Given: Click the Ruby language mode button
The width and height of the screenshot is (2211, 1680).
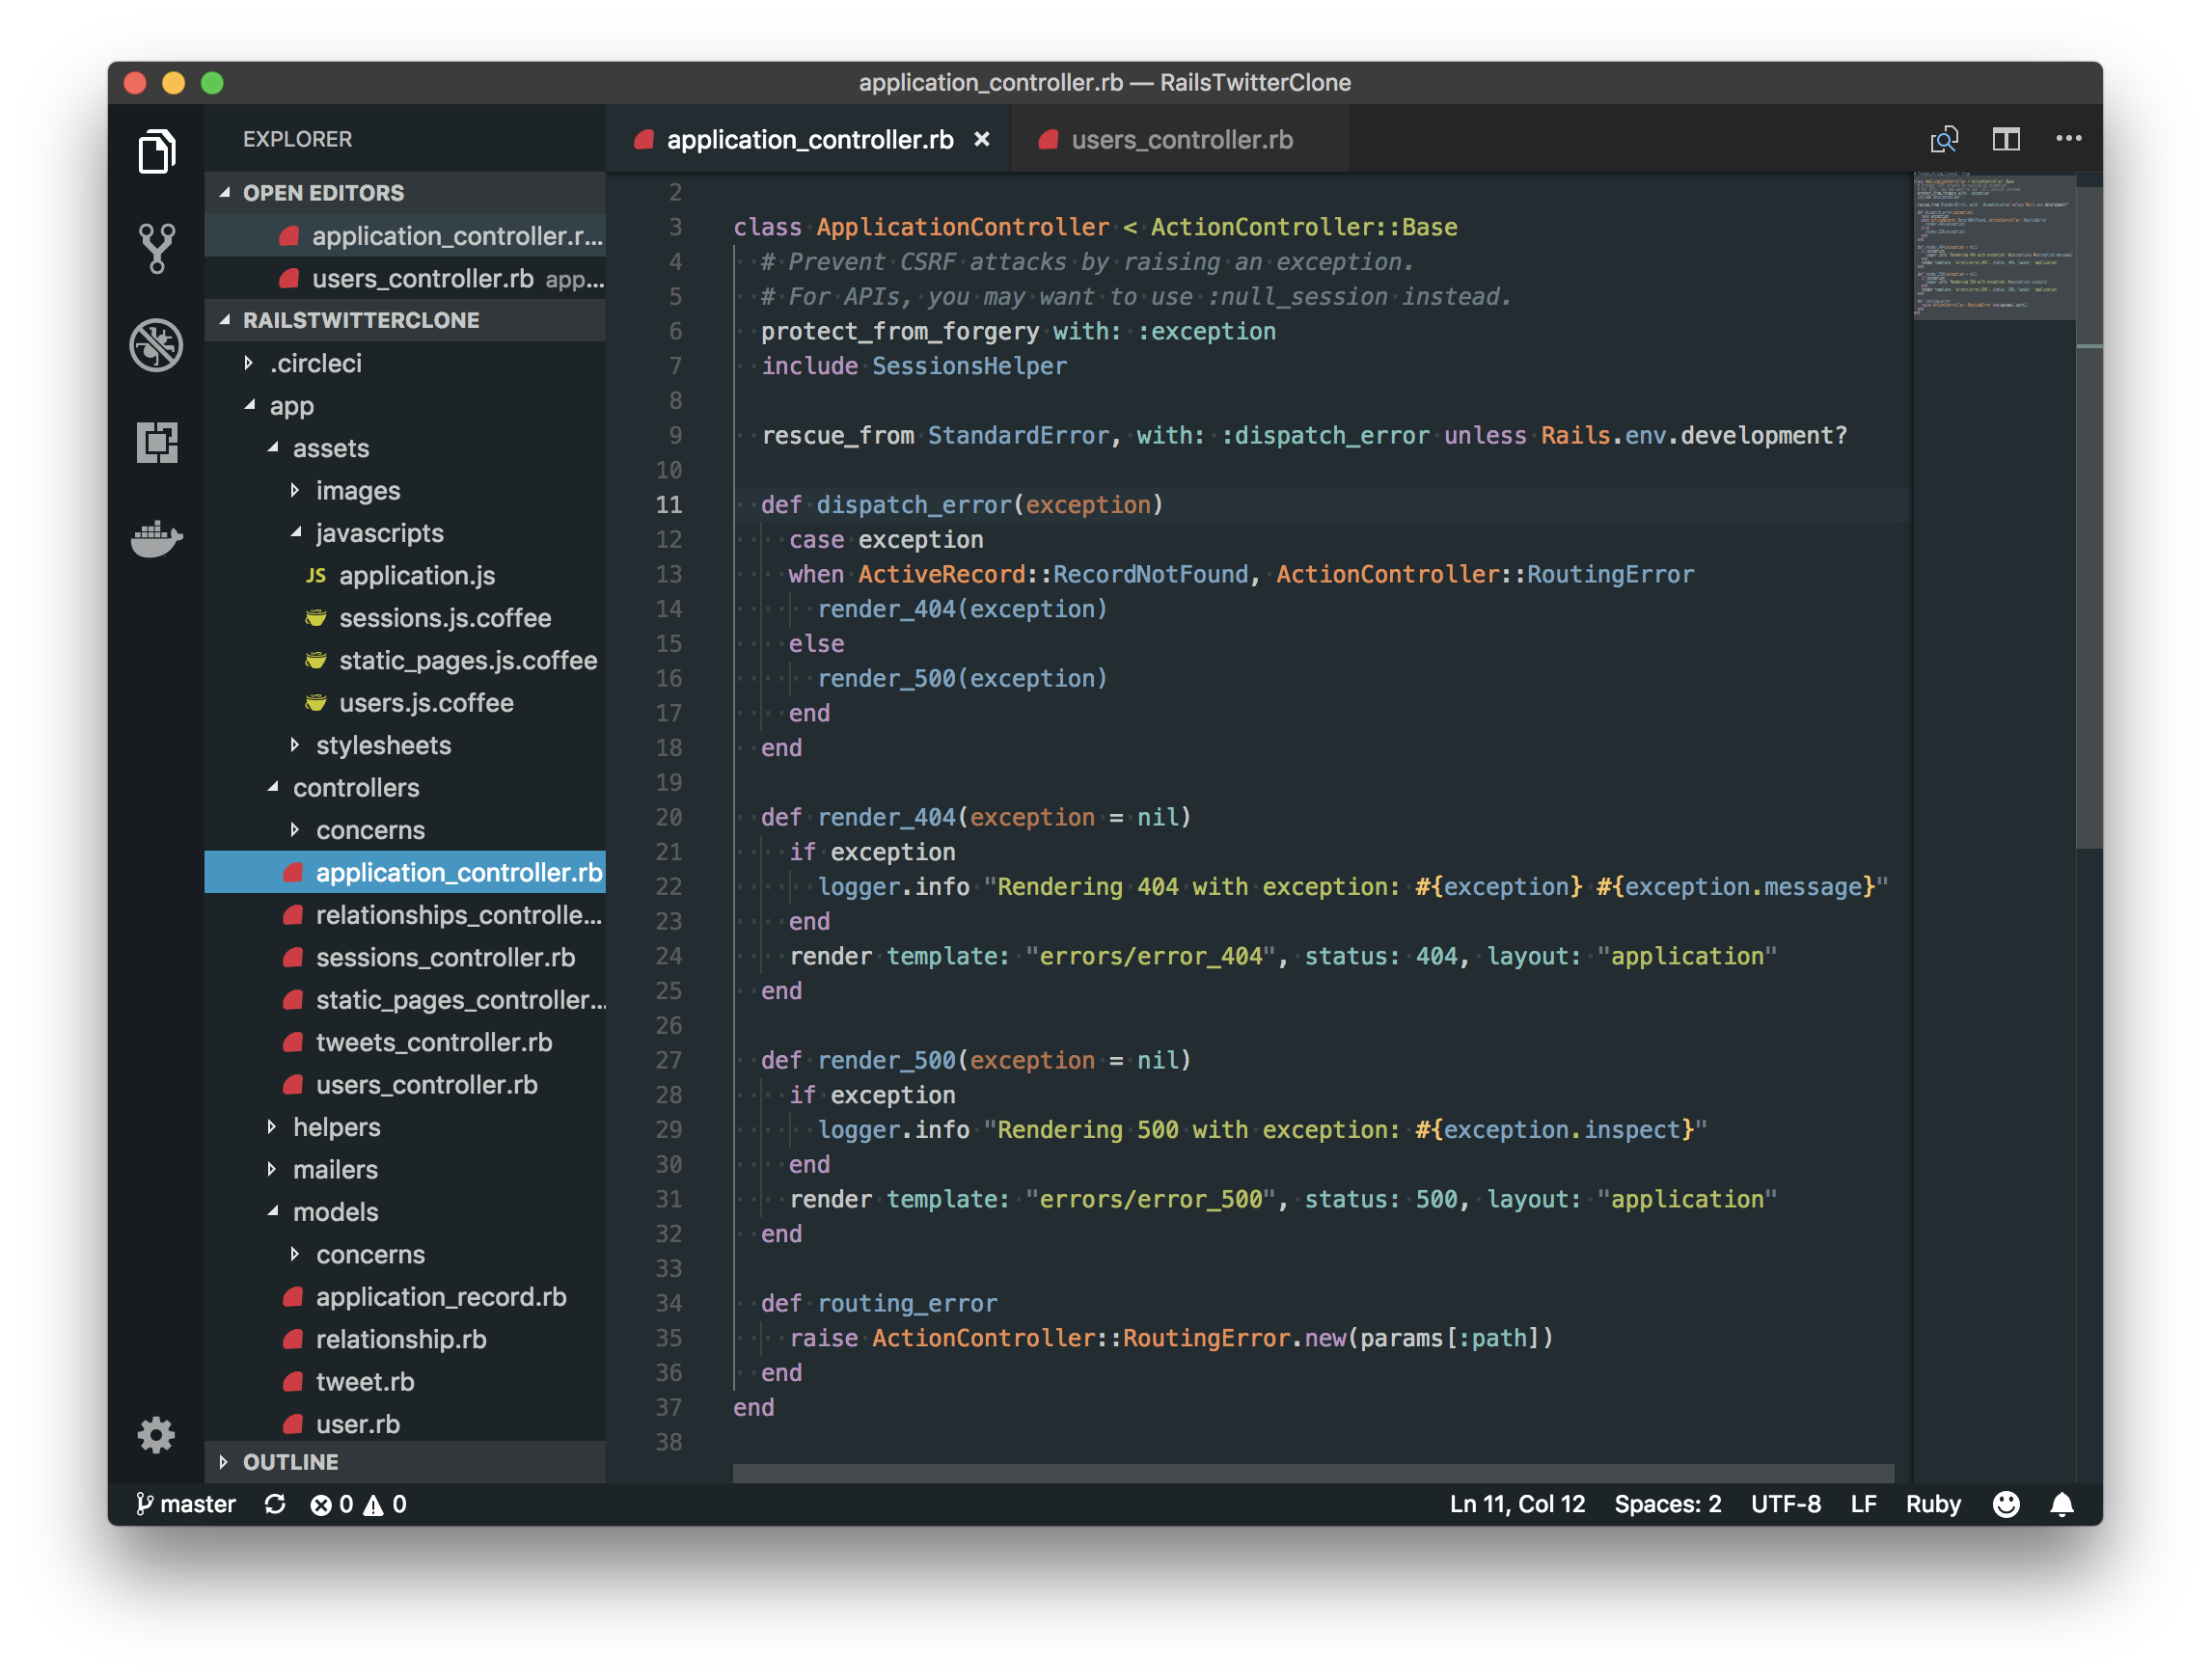Looking at the screenshot, I should pyautogui.click(x=1932, y=1504).
